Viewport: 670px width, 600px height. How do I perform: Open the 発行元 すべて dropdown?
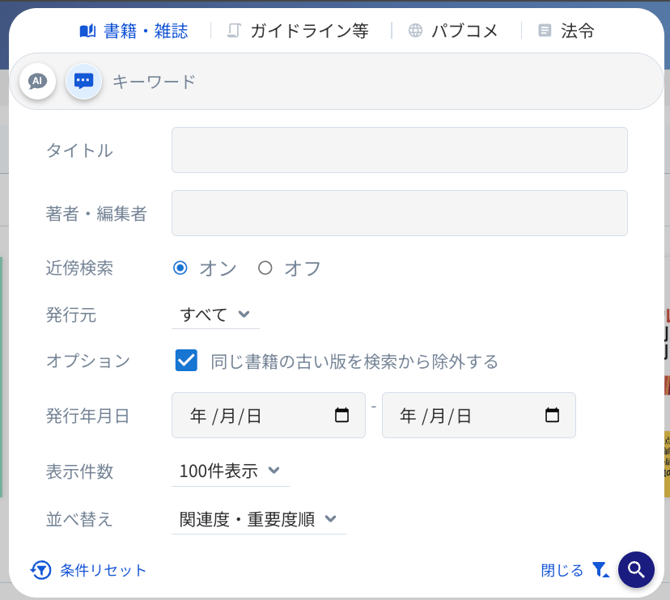point(215,315)
